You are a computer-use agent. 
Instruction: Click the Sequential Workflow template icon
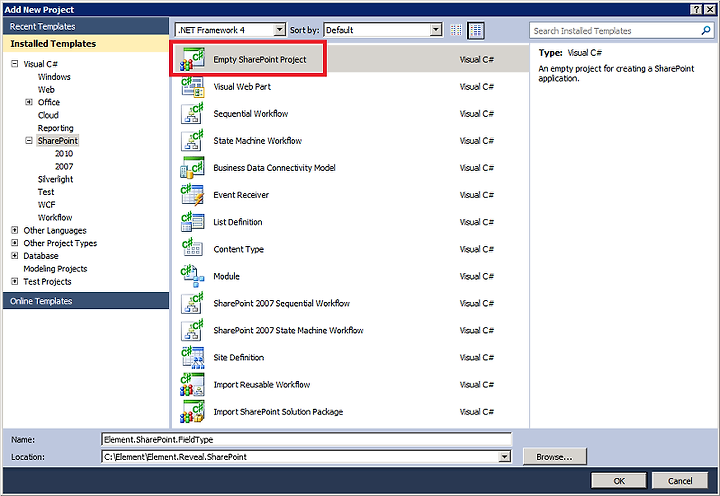point(192,113)
